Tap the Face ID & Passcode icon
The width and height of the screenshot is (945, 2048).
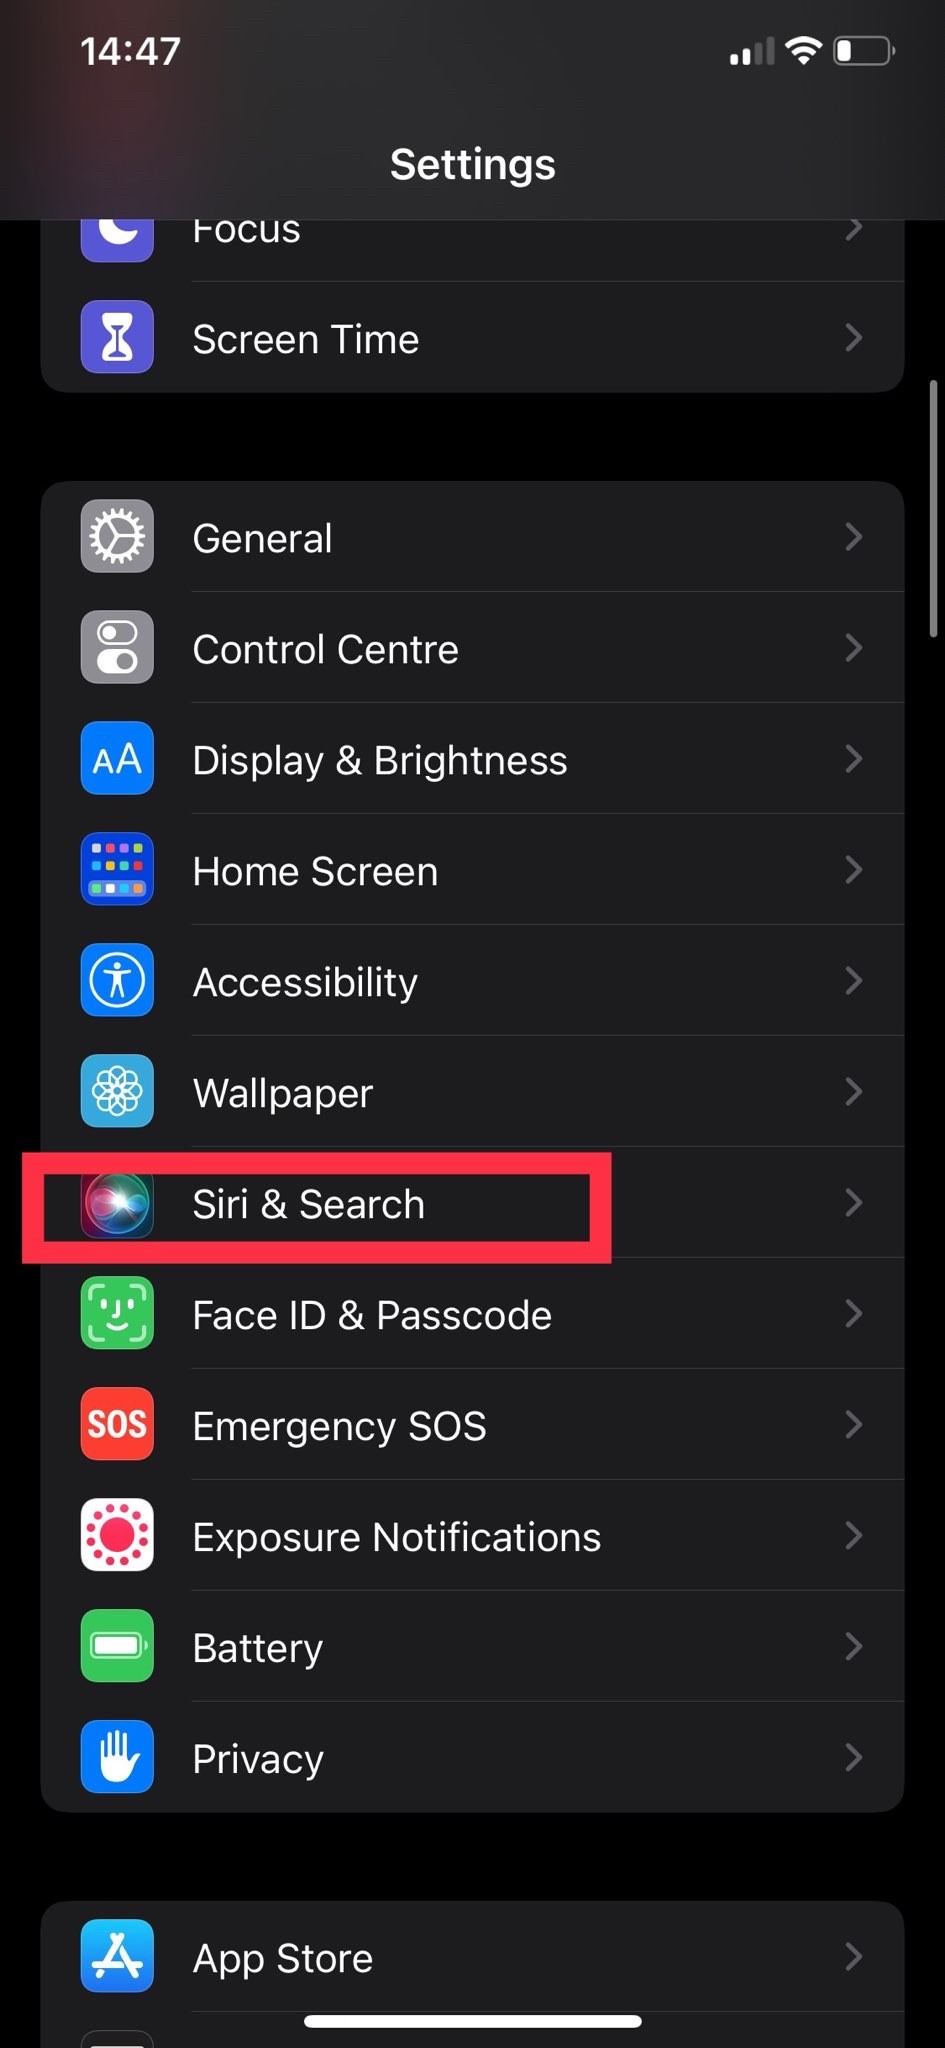117,1313
